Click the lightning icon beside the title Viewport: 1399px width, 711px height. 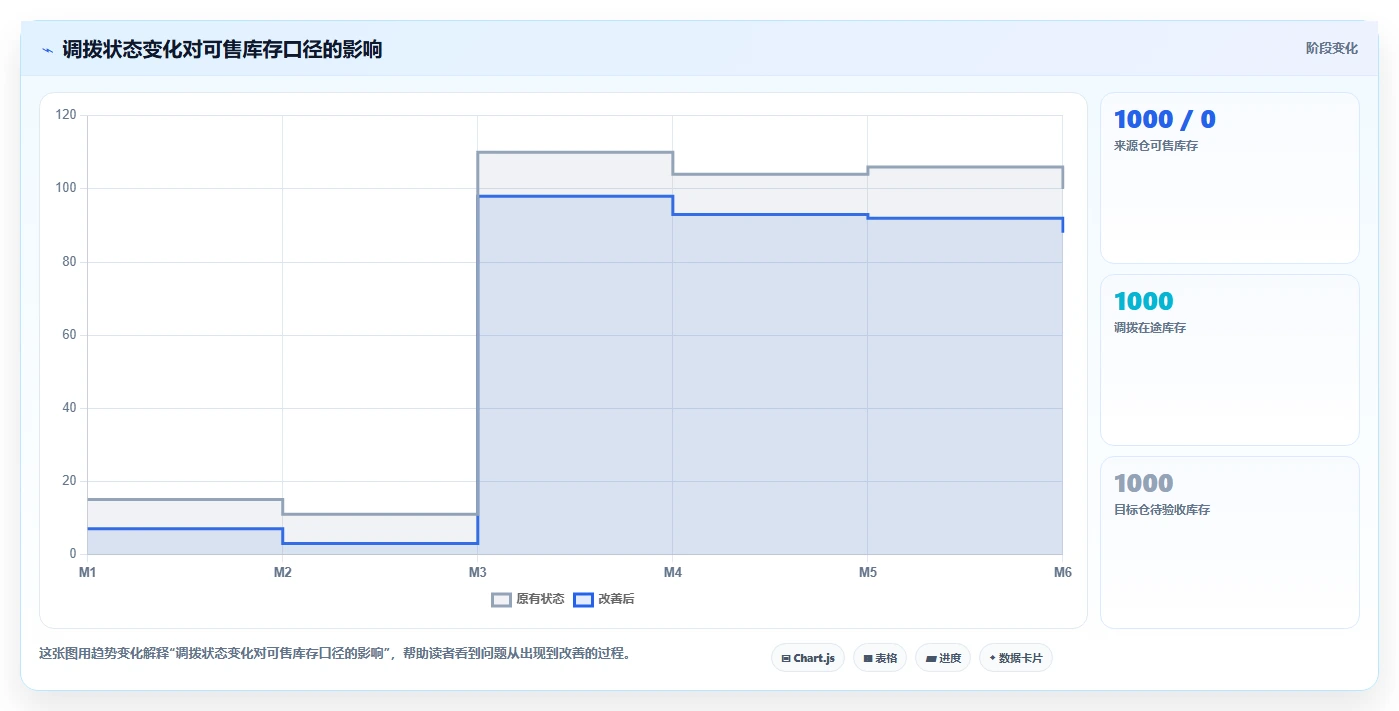coord(47,50)
